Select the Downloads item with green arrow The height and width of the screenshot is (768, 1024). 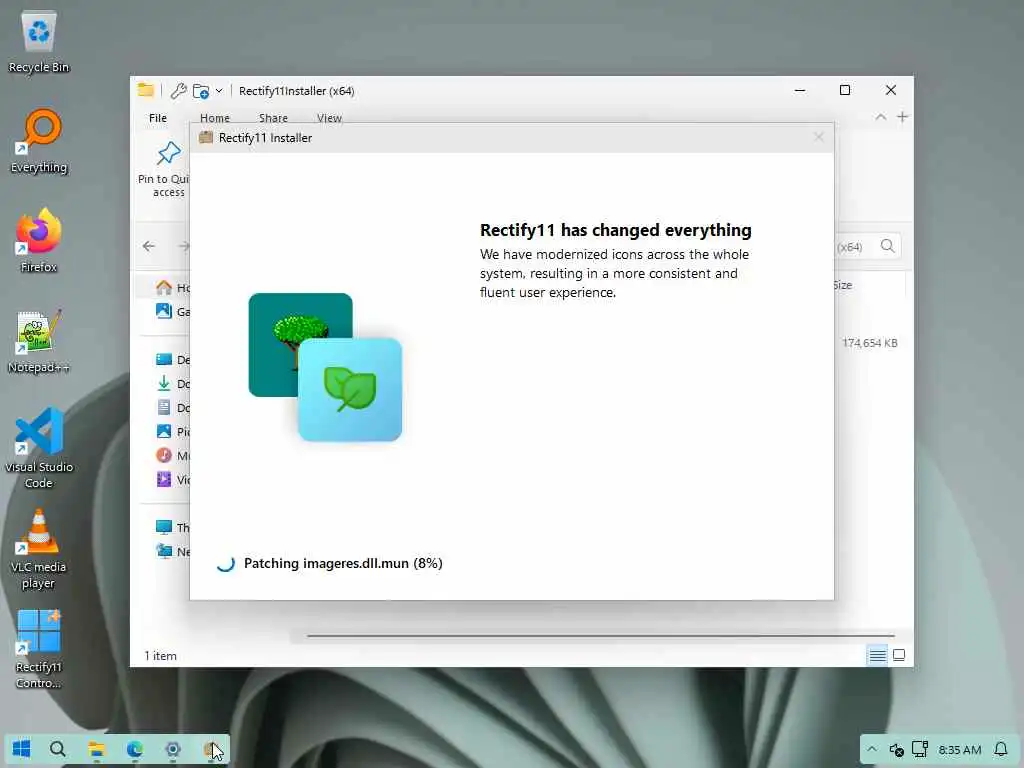click(172, 383)
